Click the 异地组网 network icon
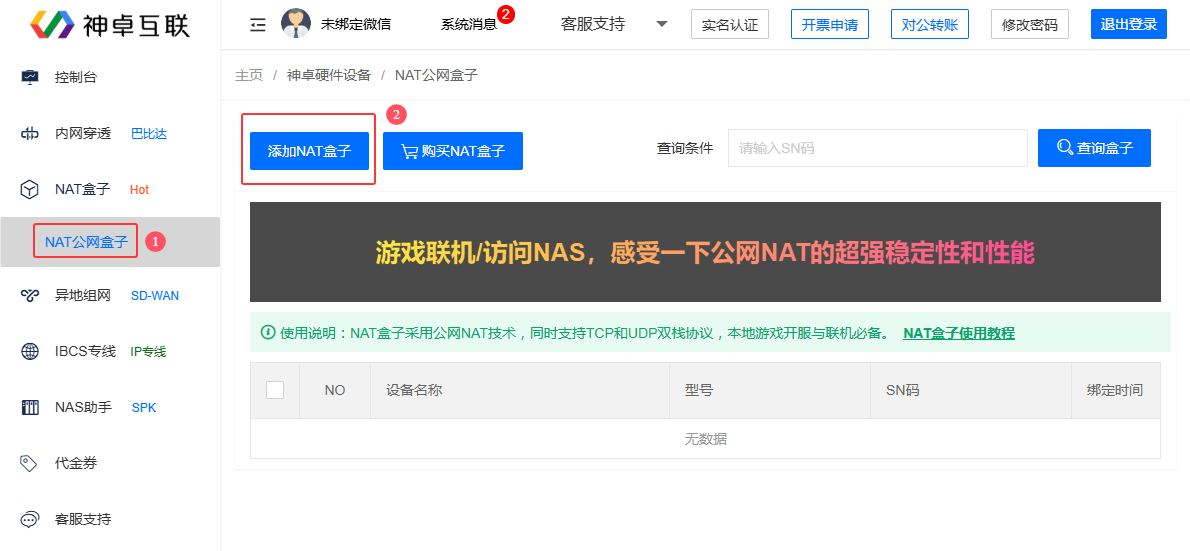Image resolution: width=1190 pixels, height=551 pixels. click(30, 295)
